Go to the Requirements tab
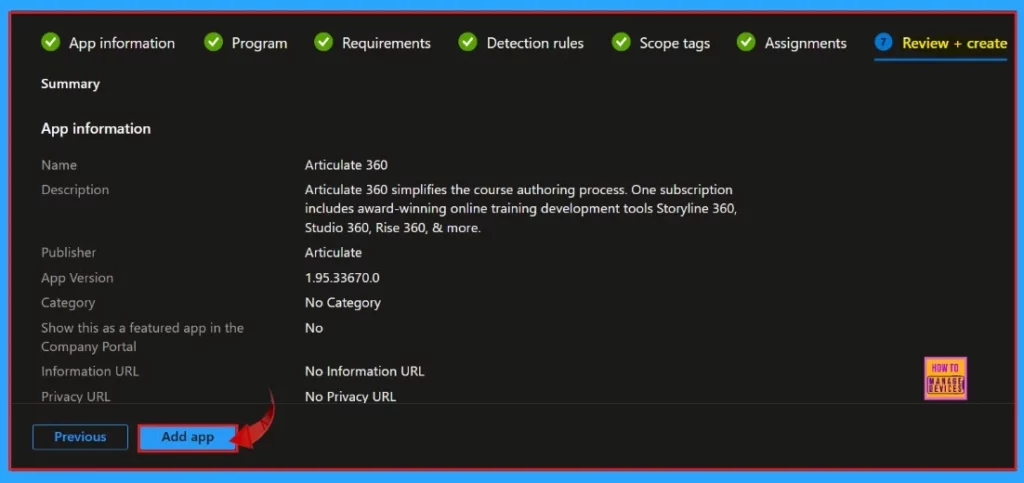 coord(386,43)
